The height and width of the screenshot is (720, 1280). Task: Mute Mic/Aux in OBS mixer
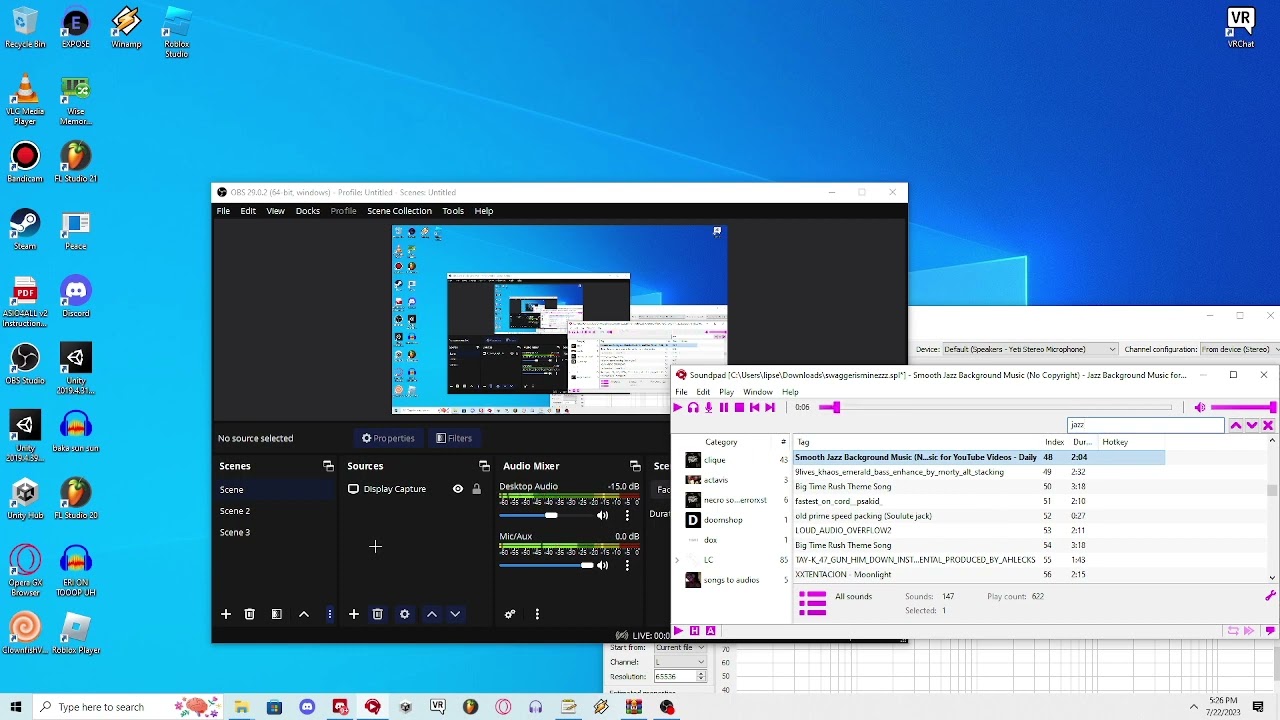click(602, 565)
